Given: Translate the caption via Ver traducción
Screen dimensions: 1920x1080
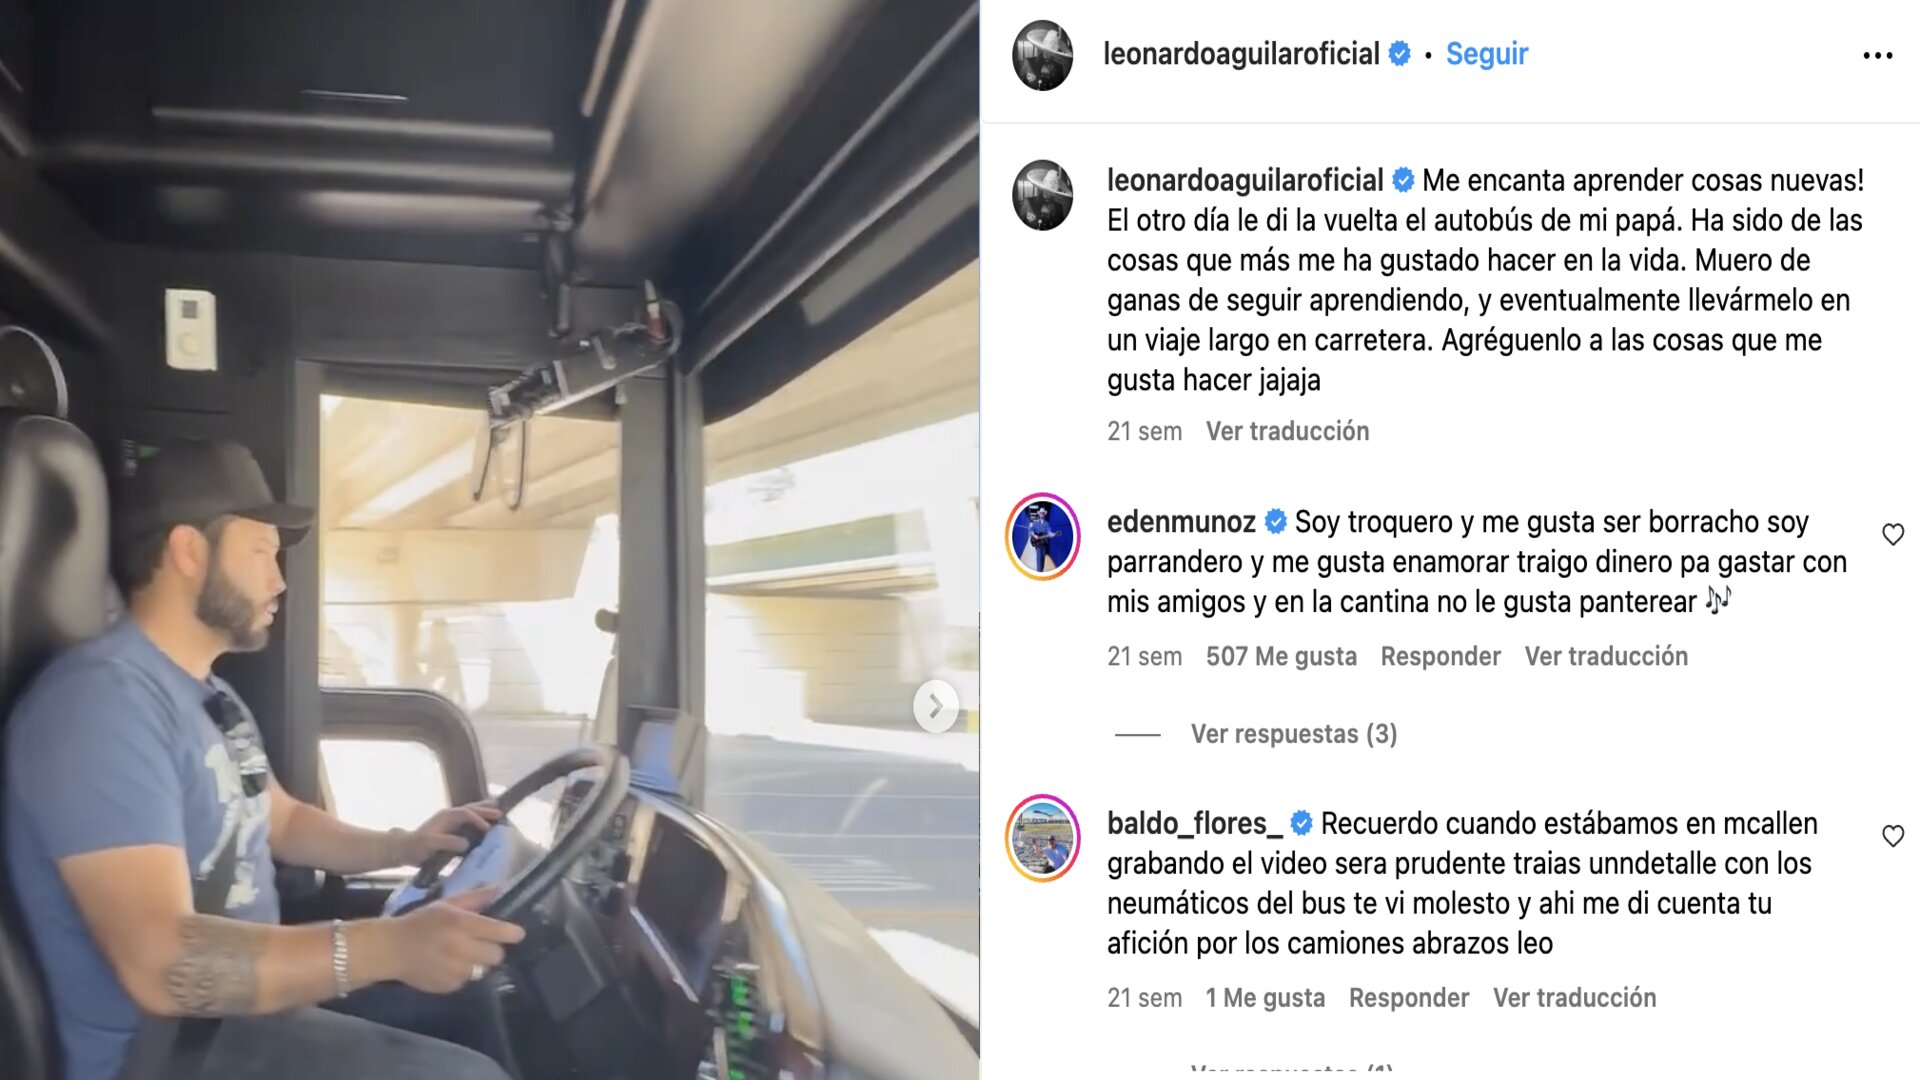Looking at the screenshot, I should tap(1287, 431).
